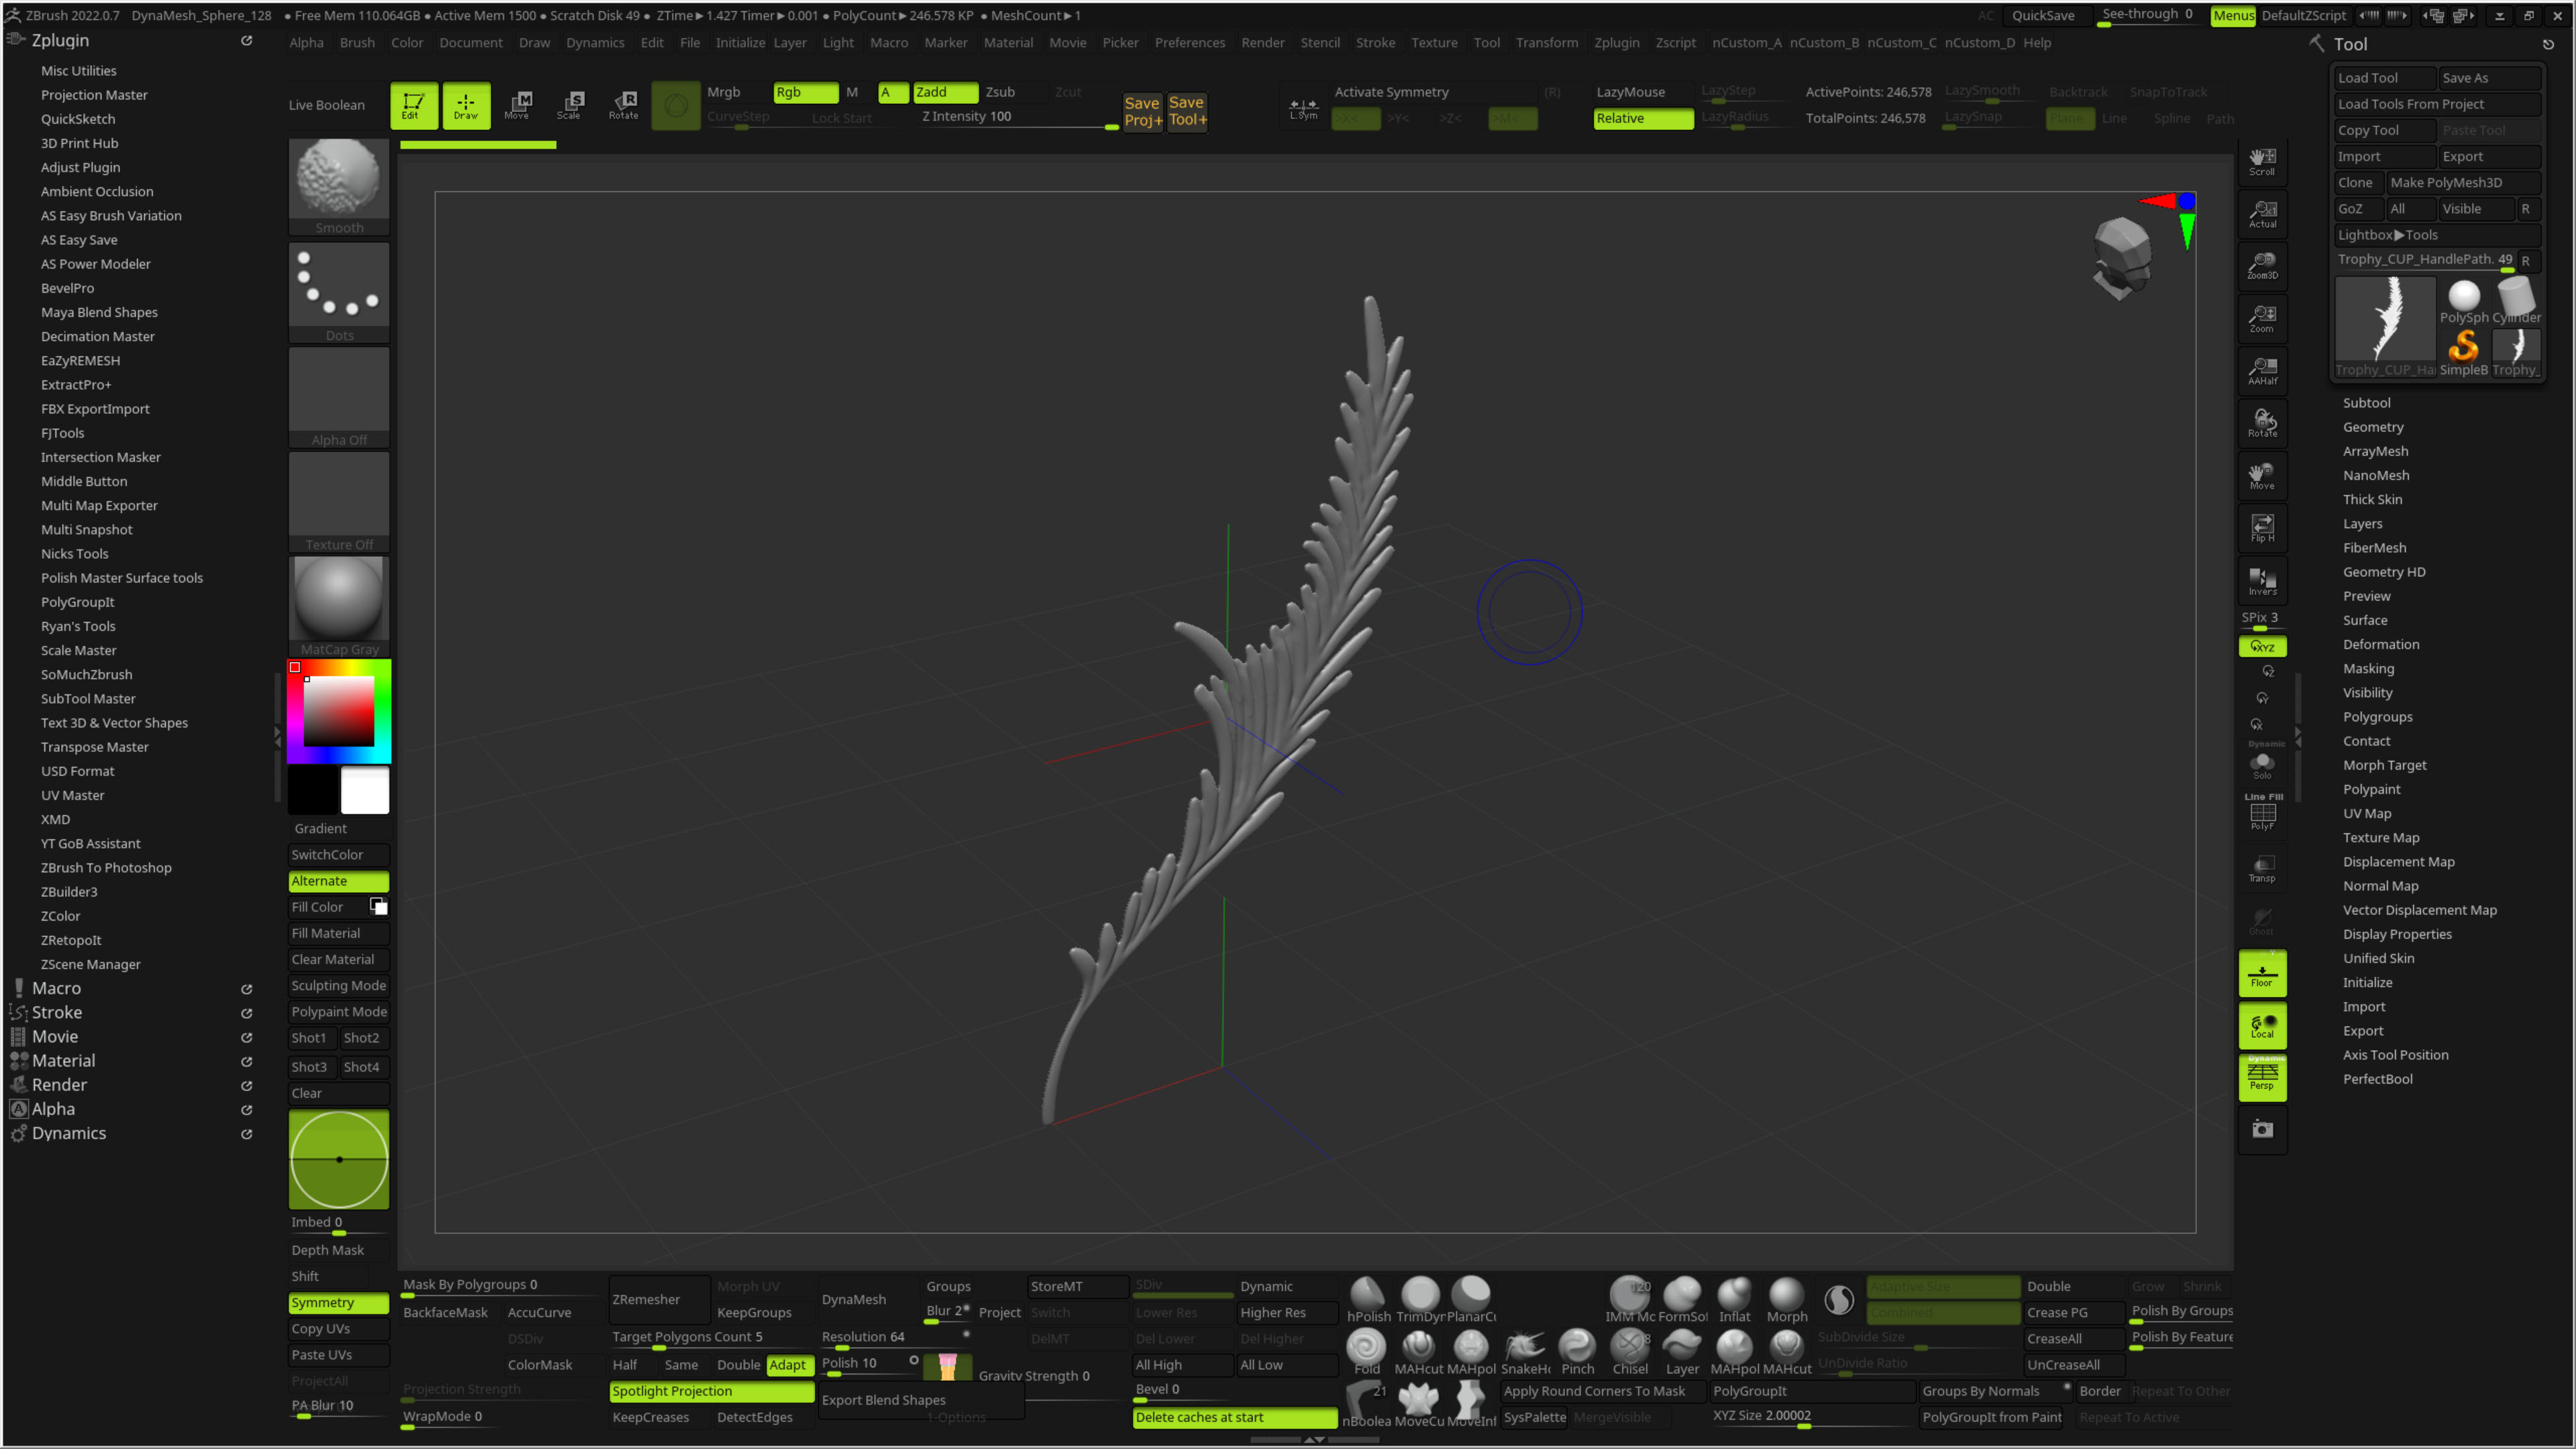Click the Rotate transform tool icon
This screenshot has width=2576, height=1449.
(623, 104)
